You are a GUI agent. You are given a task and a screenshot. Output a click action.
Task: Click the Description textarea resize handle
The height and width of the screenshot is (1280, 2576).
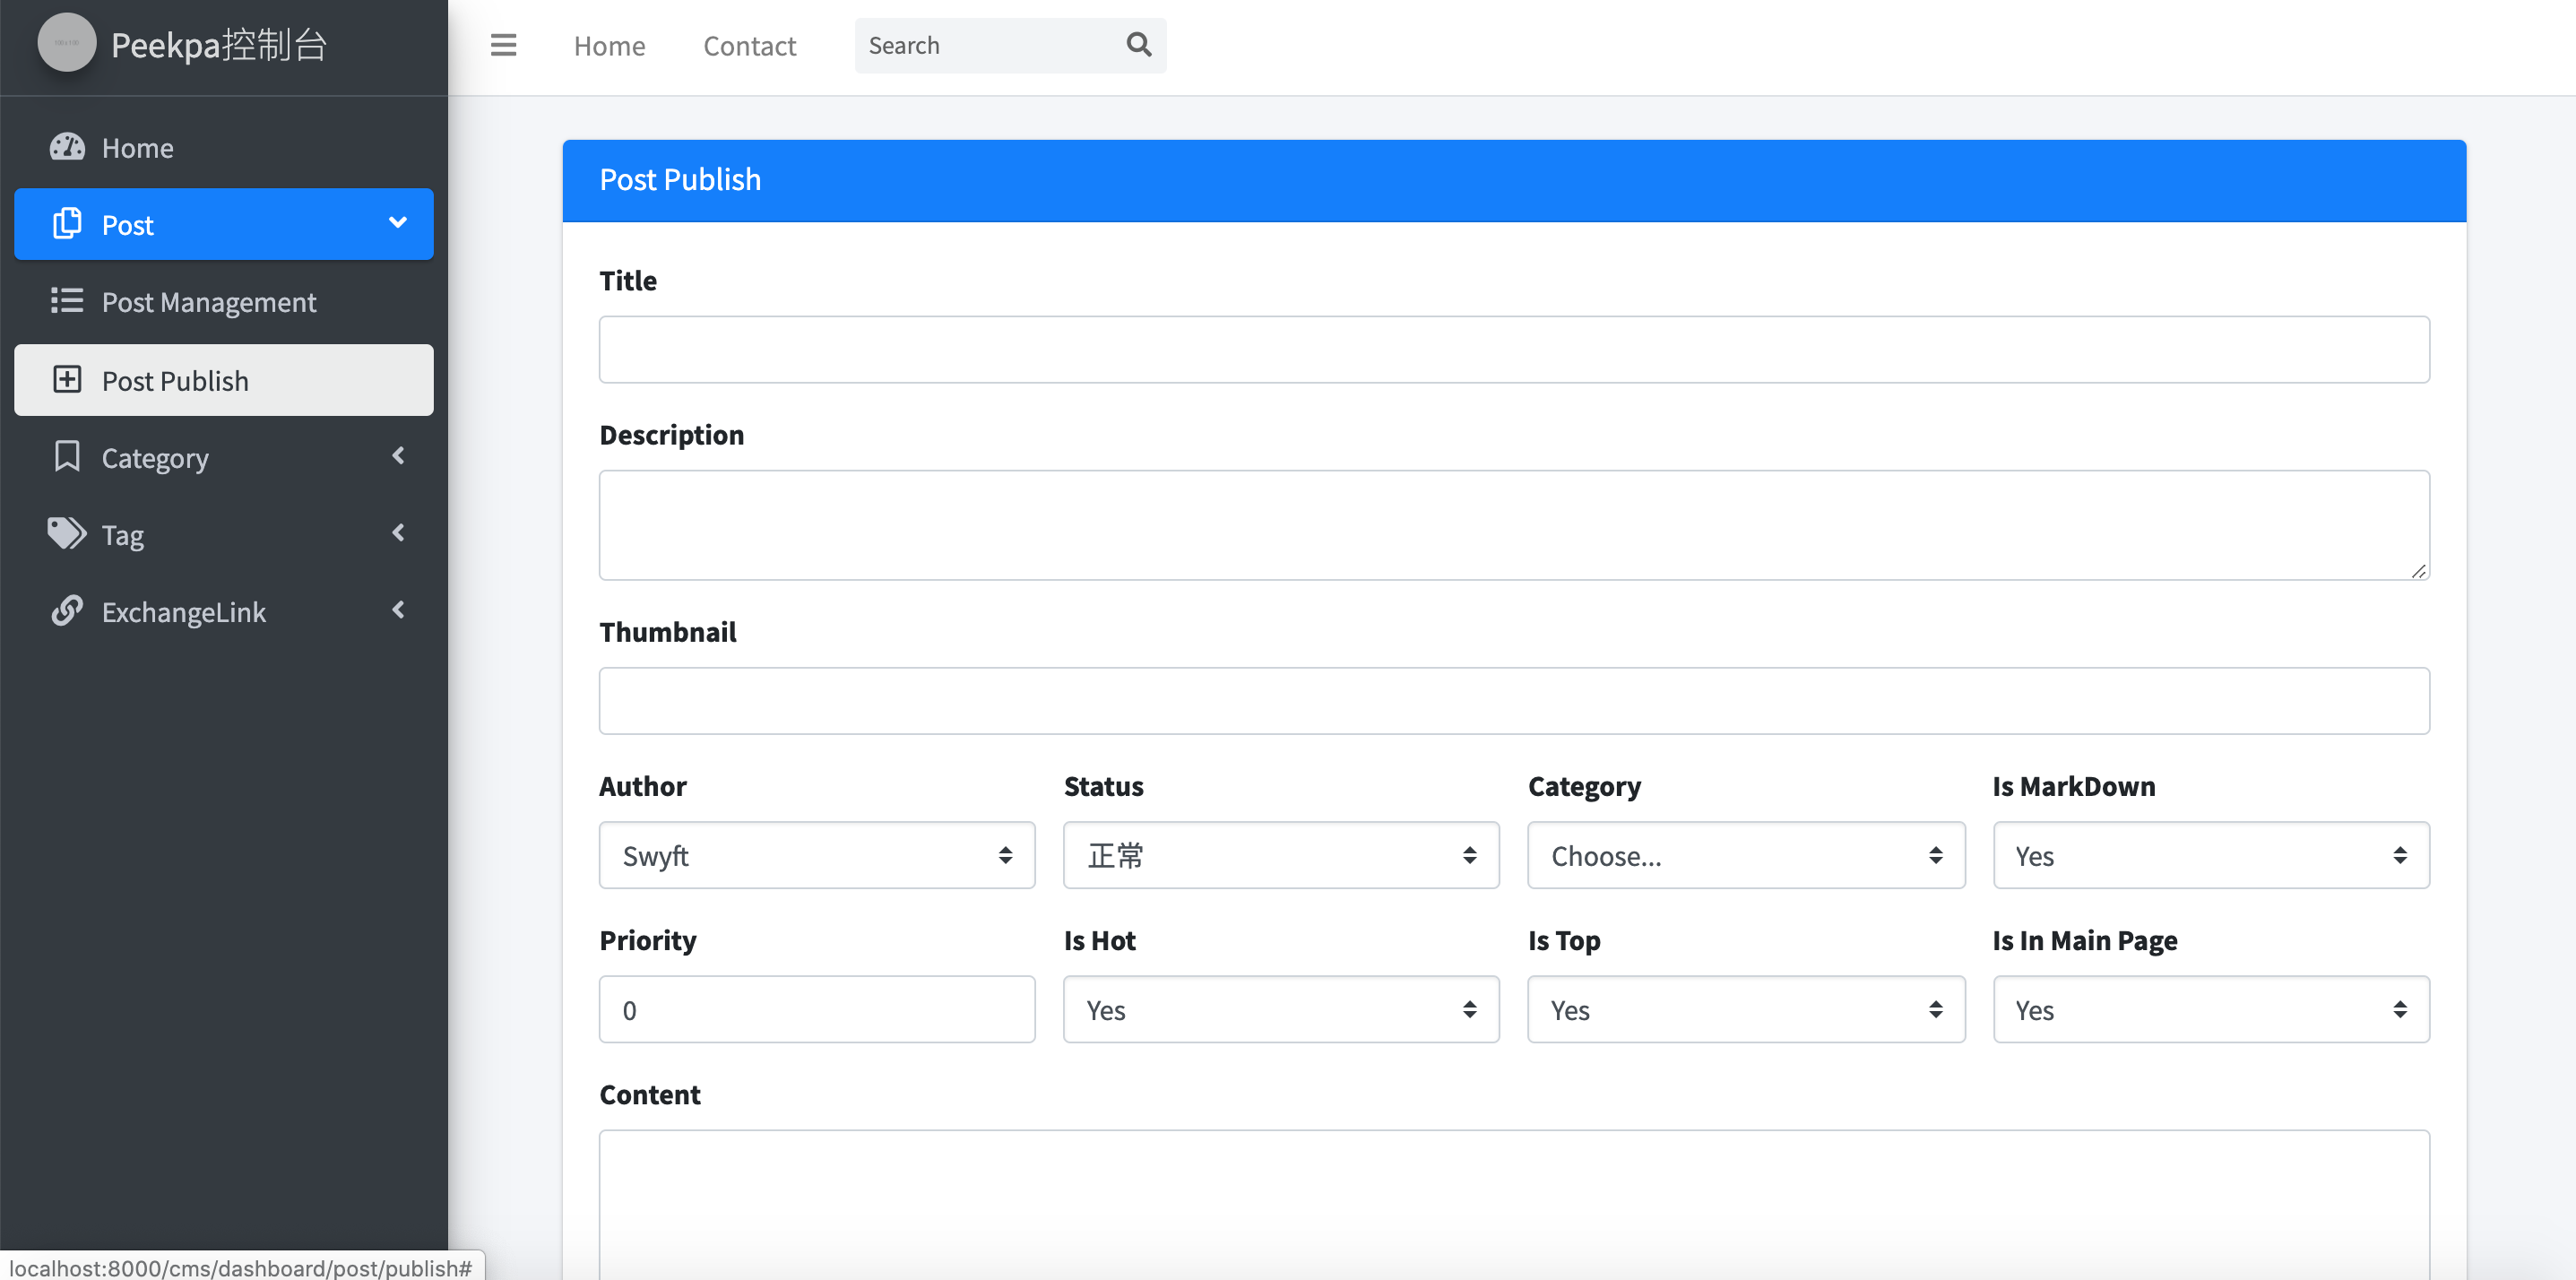(x=2419, y=571)
